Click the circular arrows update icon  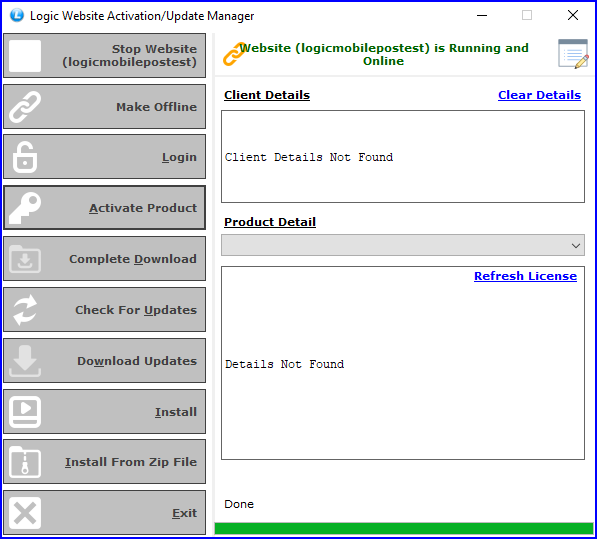tap(25, 310)
